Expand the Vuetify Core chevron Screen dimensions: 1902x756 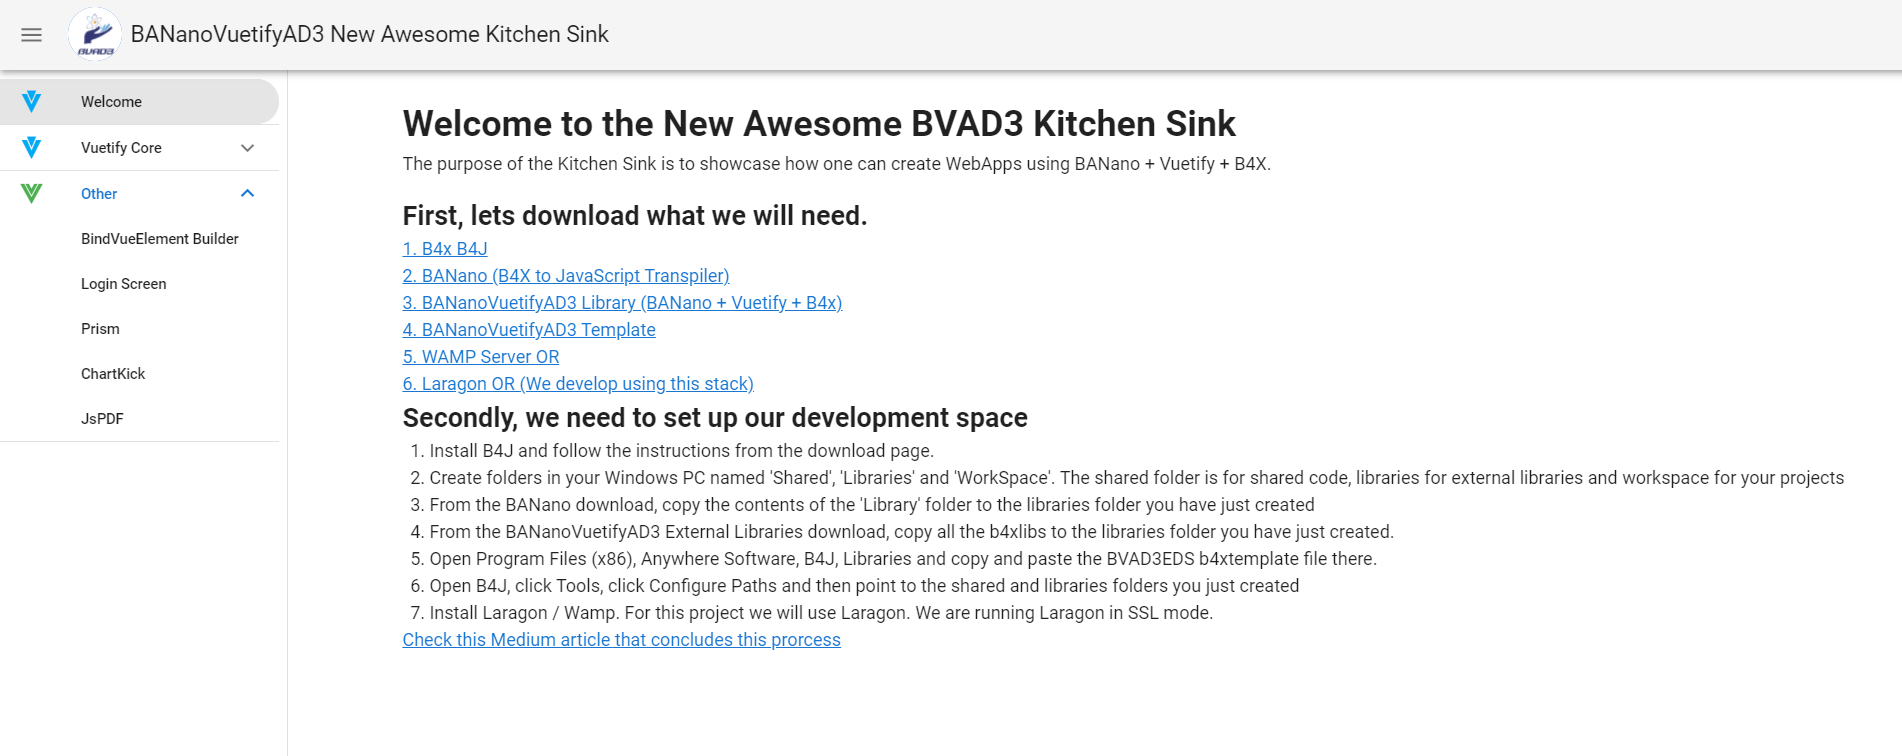(x=248, y=148)
